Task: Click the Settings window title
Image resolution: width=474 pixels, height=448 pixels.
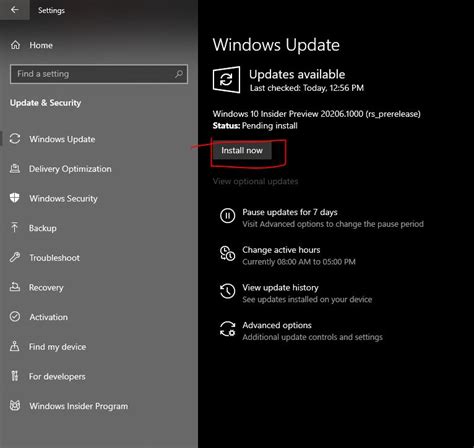Action: [x=51, y=10]
